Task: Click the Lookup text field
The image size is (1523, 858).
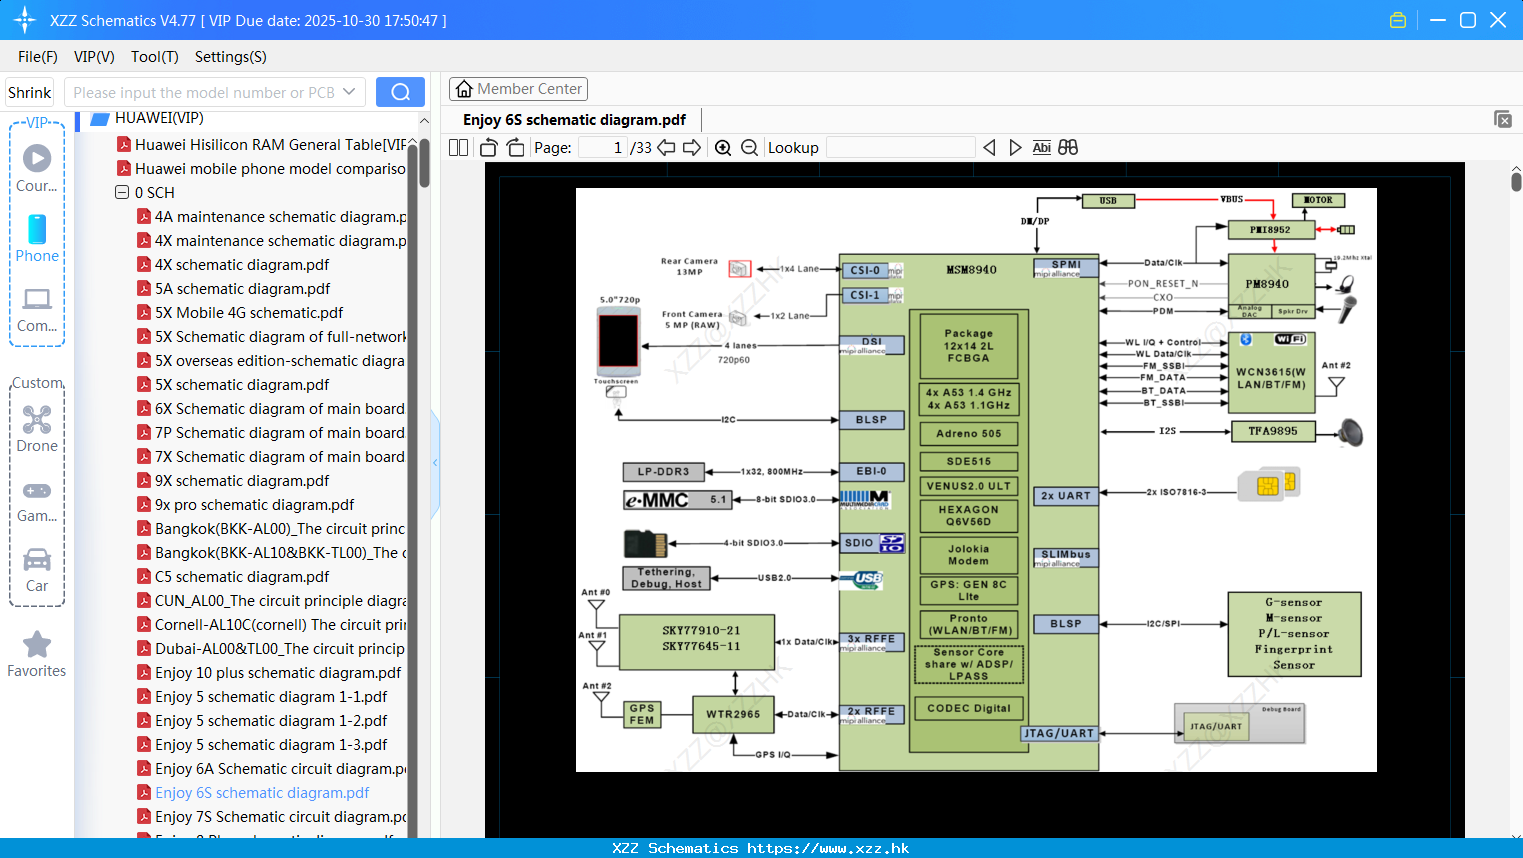Action: (x=901, y=147)
